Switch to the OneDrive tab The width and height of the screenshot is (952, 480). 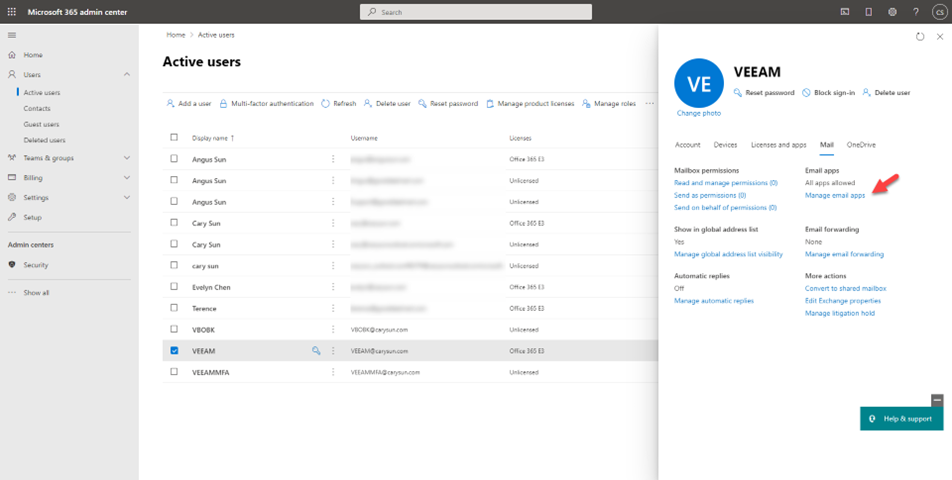[x=861, y=145]
